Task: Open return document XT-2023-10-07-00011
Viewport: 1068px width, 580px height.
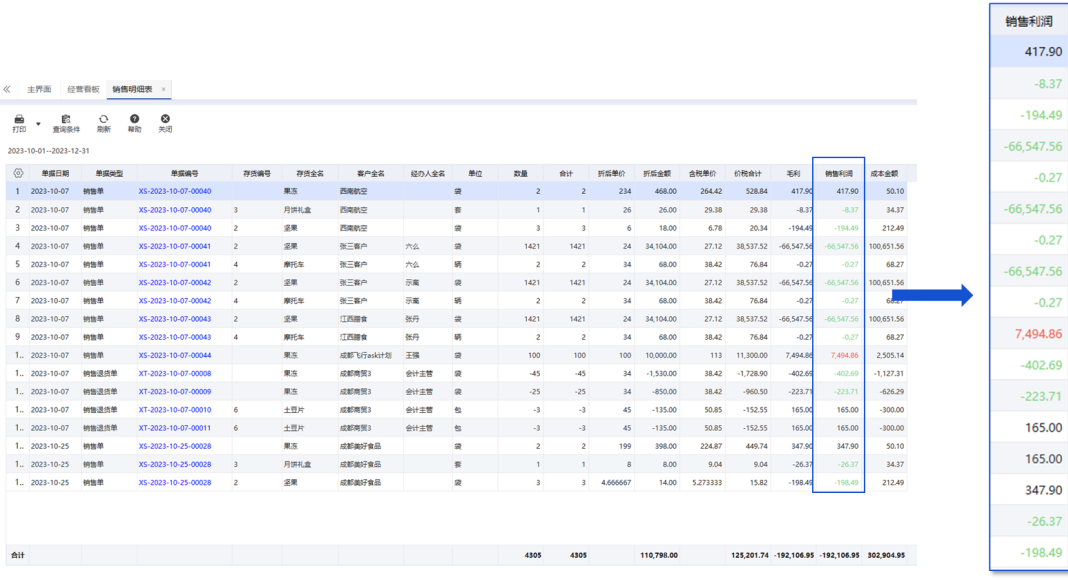Action: (175, 428)
